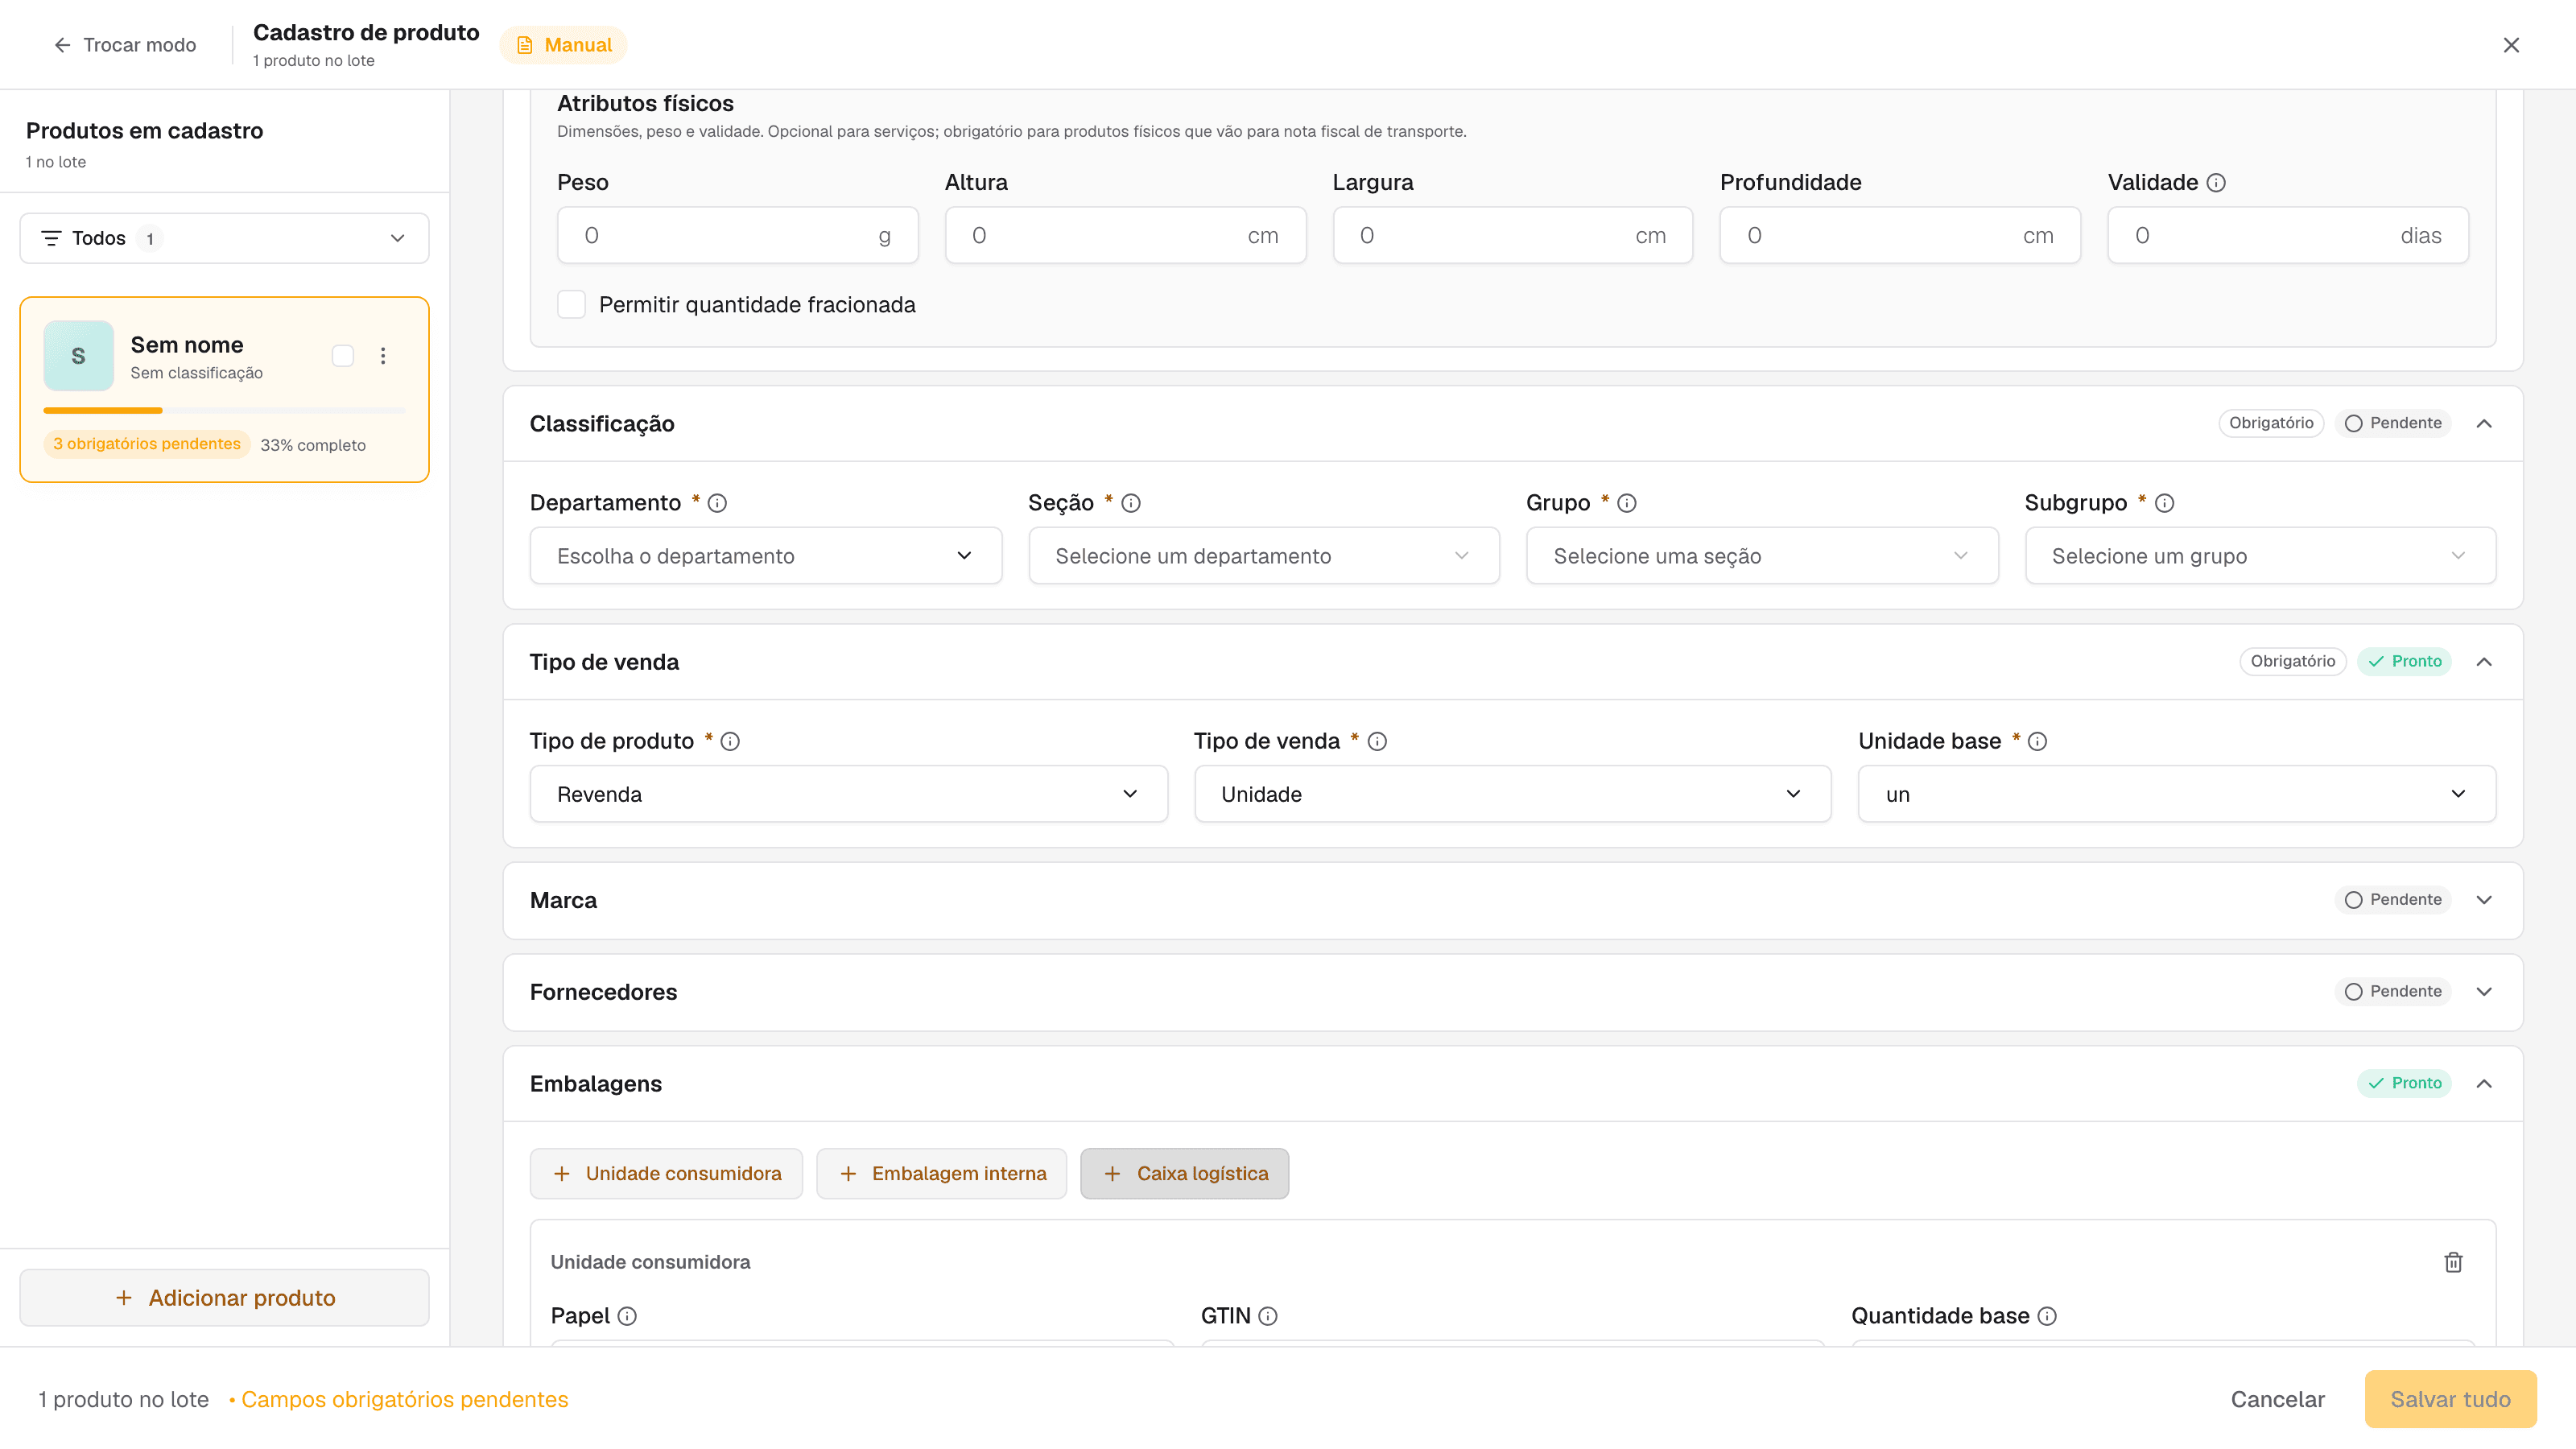Click the Trocar modo back link
Screen dimensions: 2576x1449
124,45
